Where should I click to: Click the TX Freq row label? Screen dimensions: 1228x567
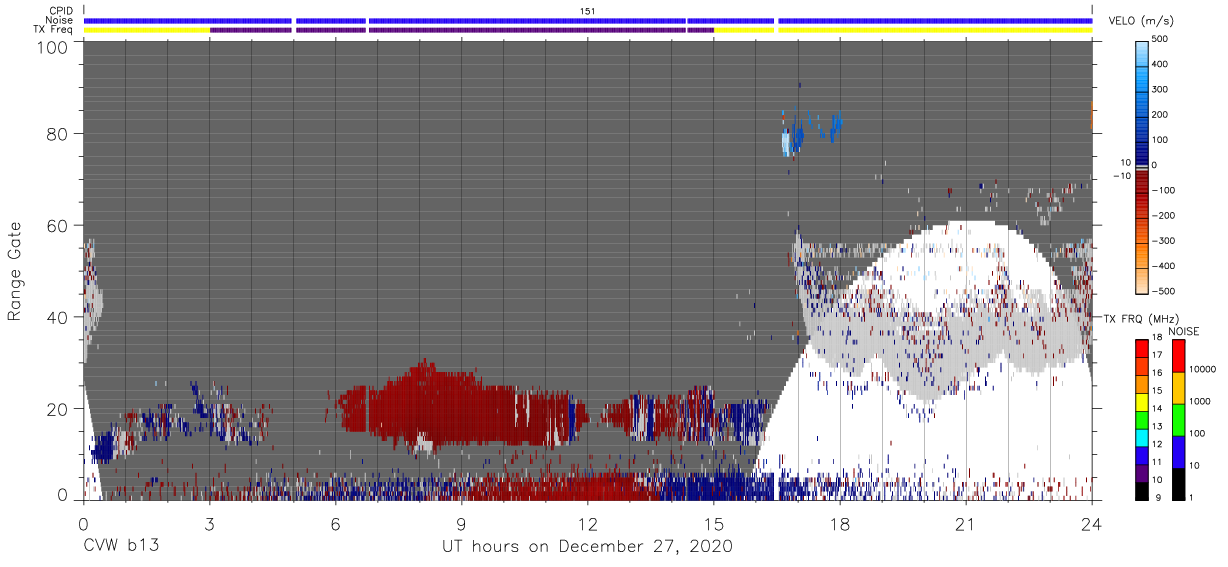pos(51,29)
